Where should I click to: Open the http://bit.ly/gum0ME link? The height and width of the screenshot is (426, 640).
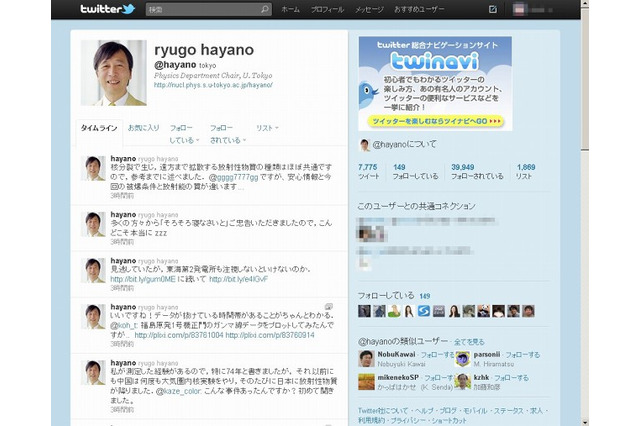(x=143, y=279)
